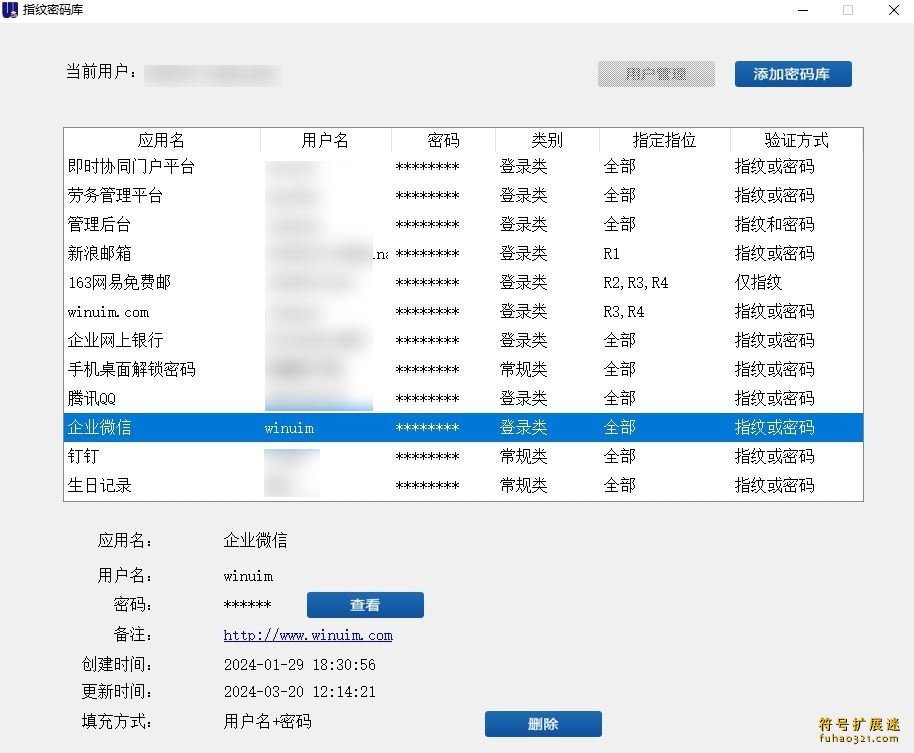Open the http://www.winuim.com link
914x753 pixels.
[308, 635]
